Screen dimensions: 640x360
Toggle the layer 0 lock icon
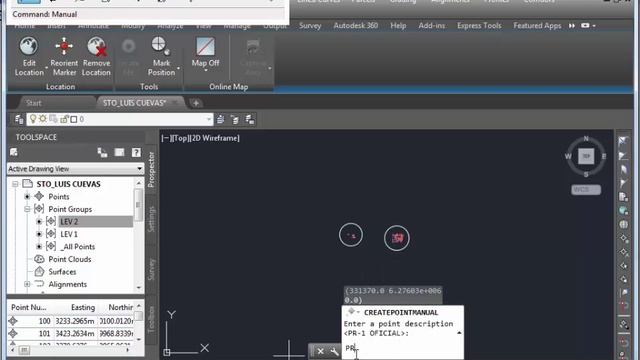coord(64,119)
